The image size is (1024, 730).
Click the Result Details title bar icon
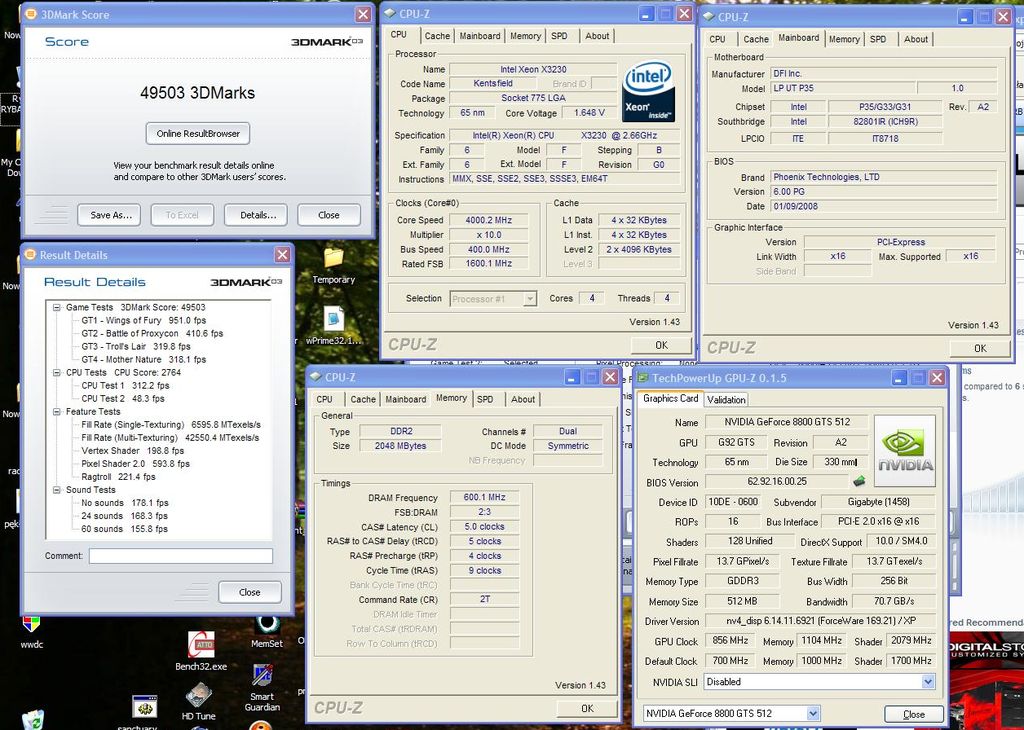pyautogui.click(x=31, y=255)
